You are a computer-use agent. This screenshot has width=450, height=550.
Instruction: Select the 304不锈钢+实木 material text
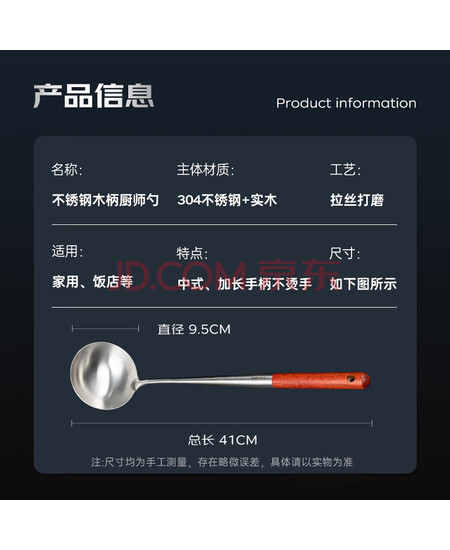[227, 200]
